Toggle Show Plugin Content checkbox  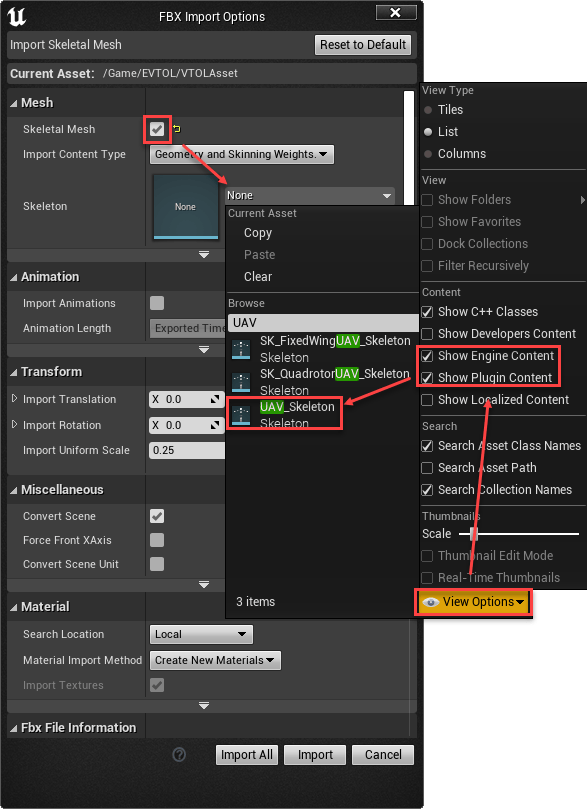427,378
